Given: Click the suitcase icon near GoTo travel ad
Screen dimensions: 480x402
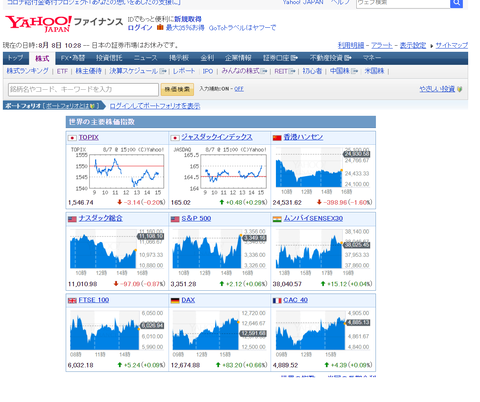Looking at the screenshot, I should 160,27.
